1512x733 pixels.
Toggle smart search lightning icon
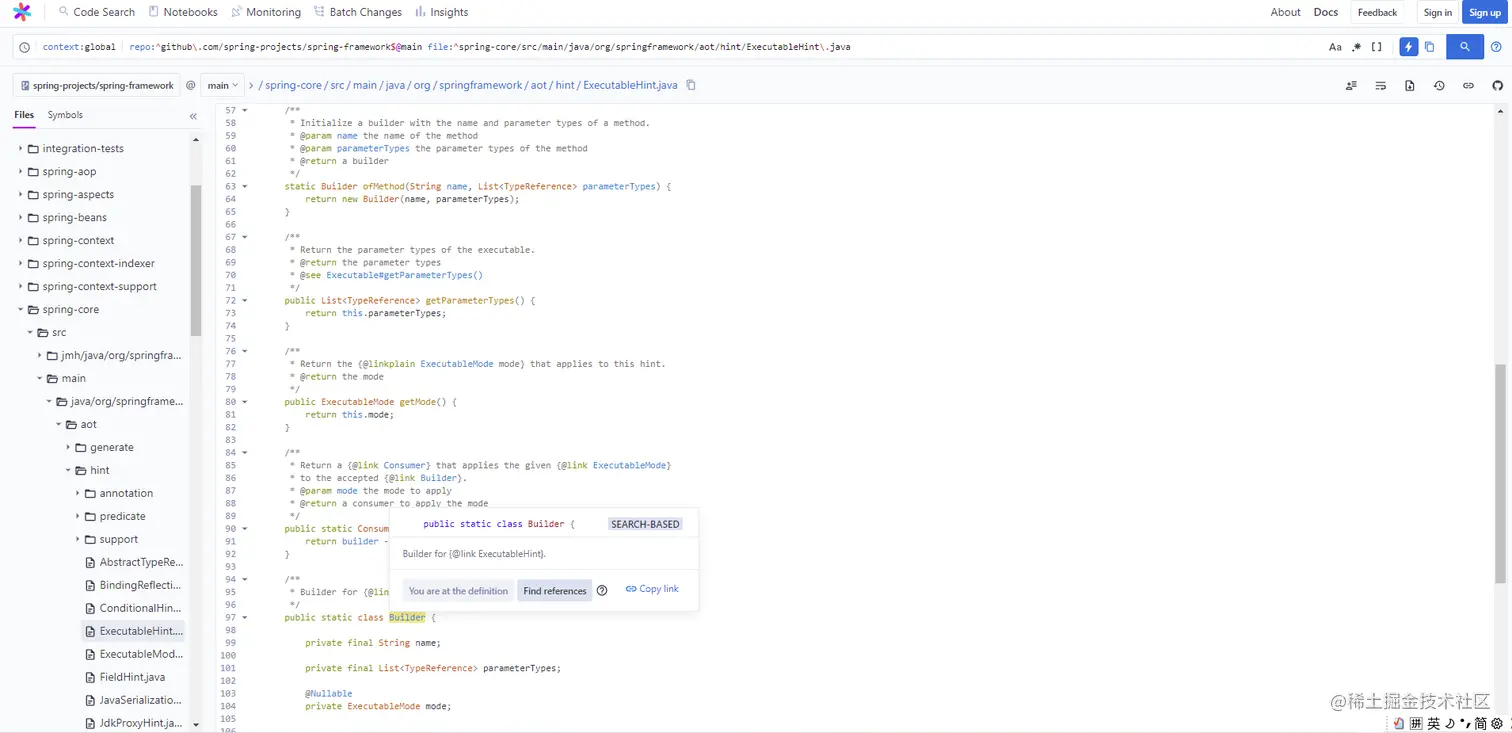click(1408, 47)
